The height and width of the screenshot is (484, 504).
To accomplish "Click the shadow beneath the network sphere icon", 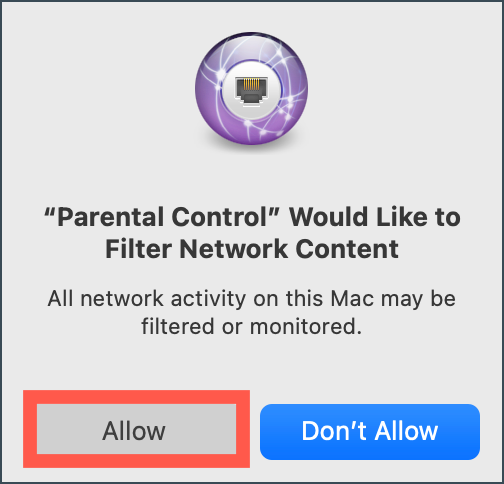I will 251,146.
